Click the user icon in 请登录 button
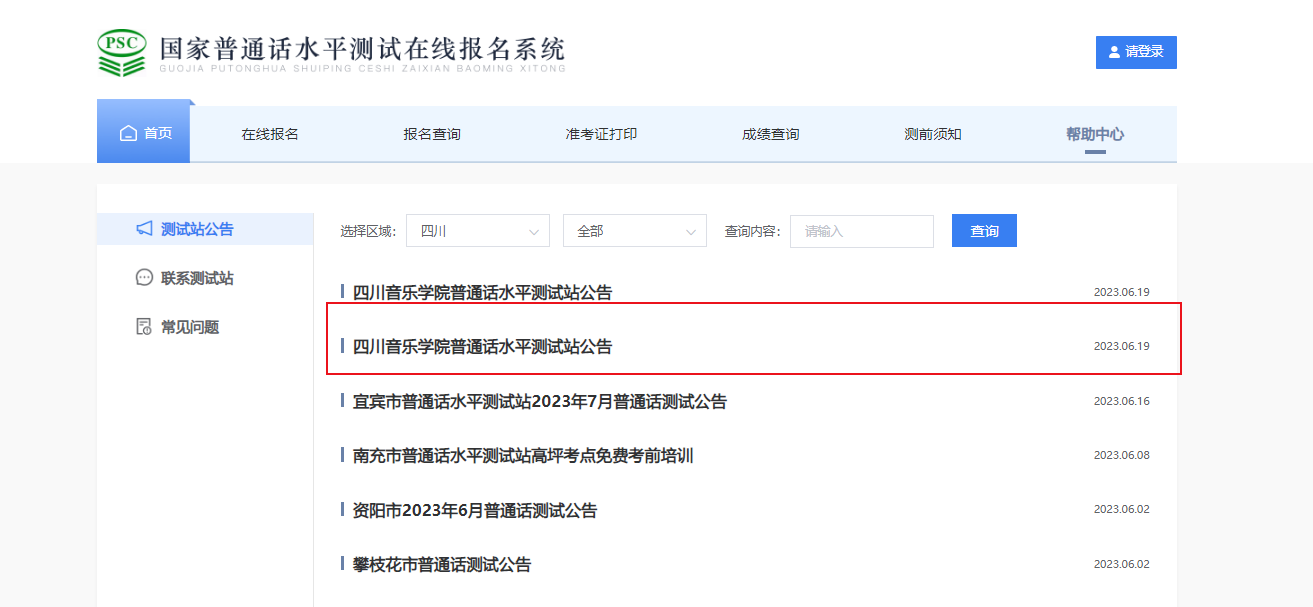The height and width of the screenshot is (607, 1313). (1114, 52)
